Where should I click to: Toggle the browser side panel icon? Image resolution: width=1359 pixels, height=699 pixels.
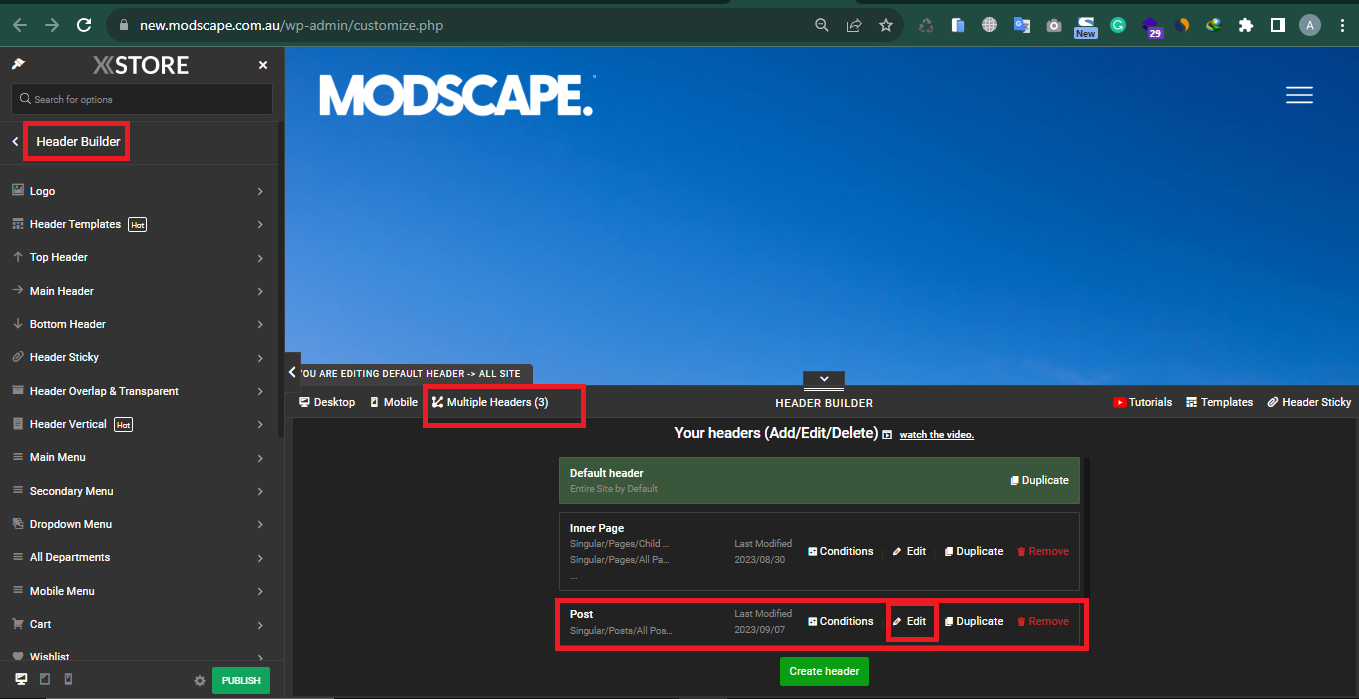(1277, 25)
